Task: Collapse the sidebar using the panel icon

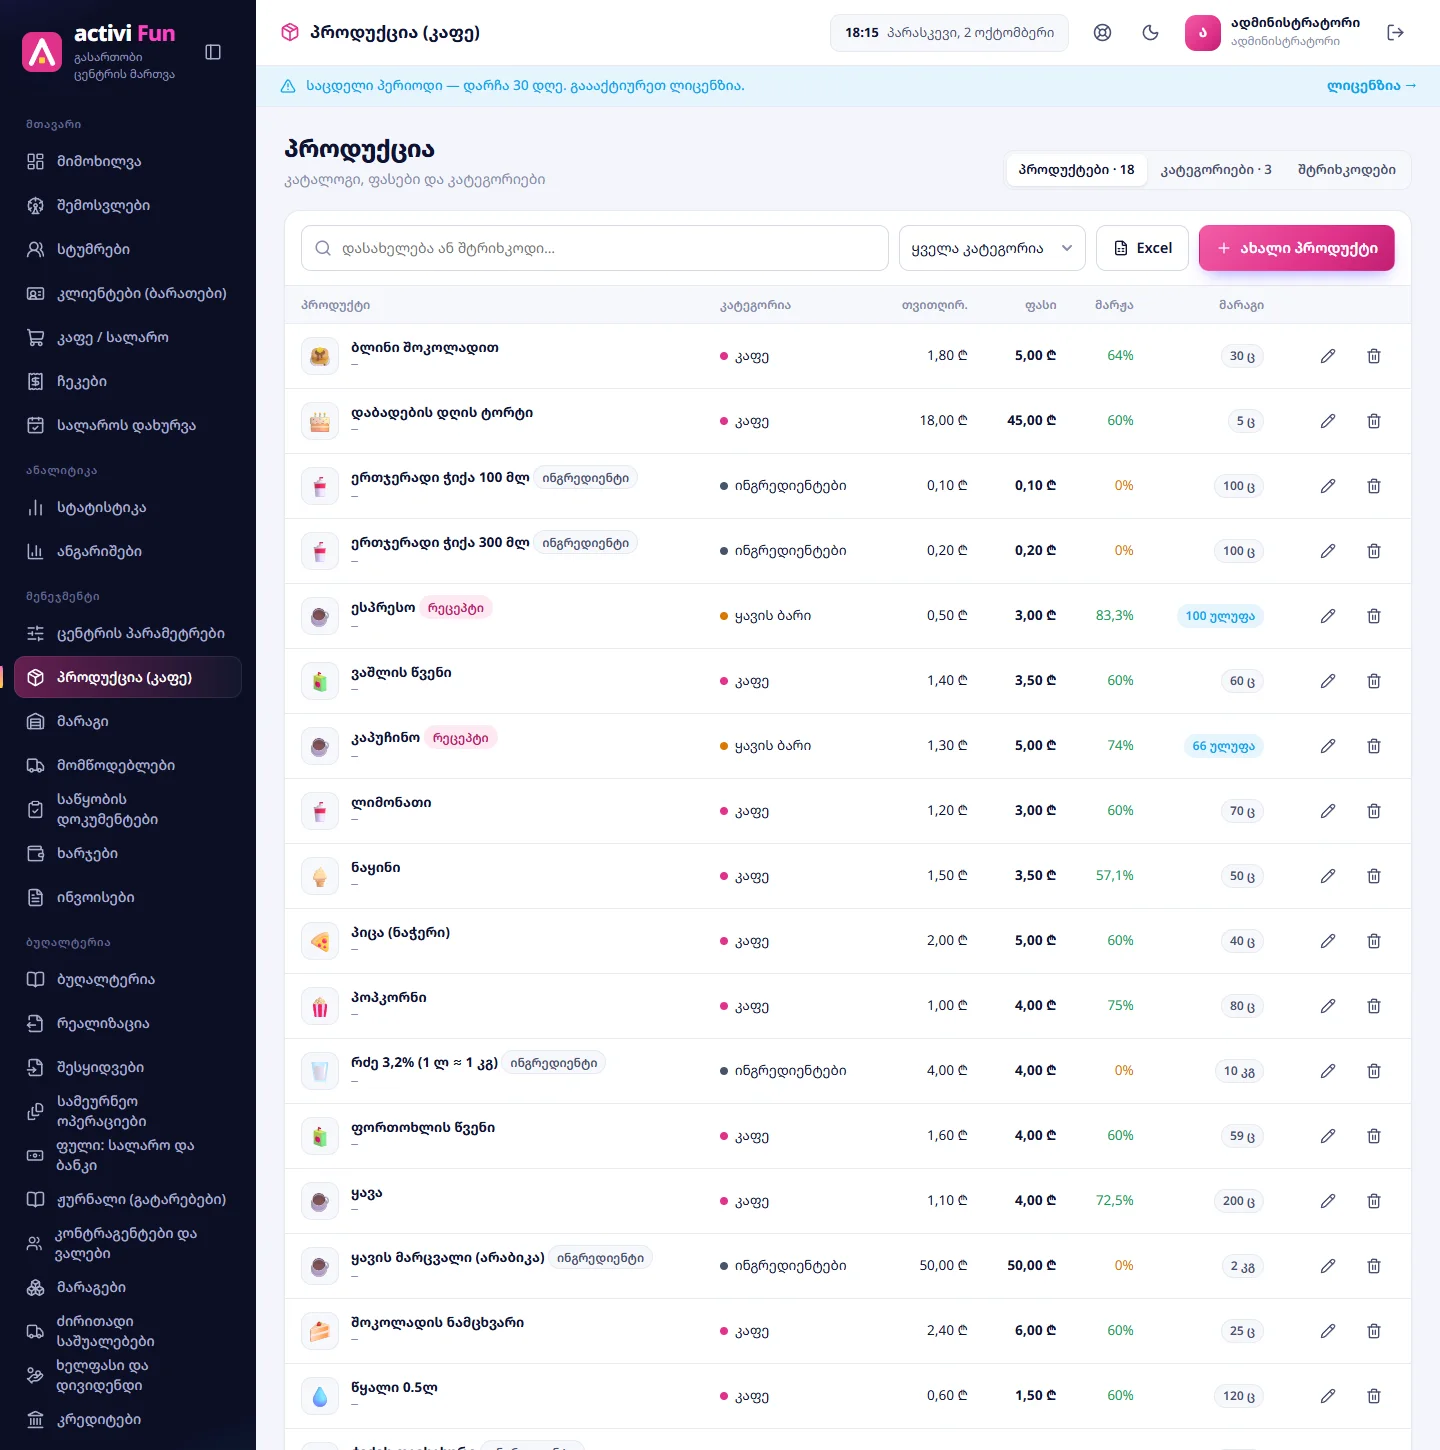Action: [x=213, y=52]
